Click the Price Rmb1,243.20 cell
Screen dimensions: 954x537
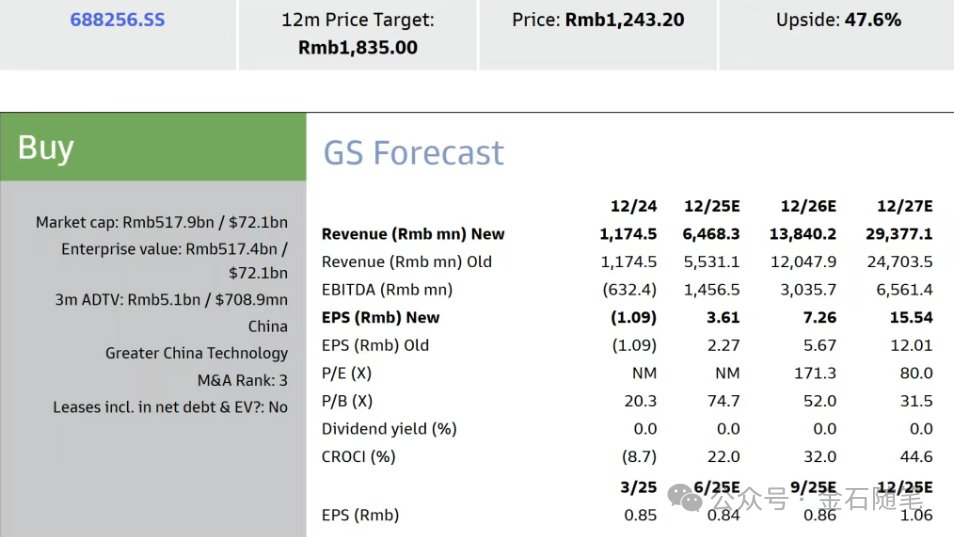(x=598, y=34)
